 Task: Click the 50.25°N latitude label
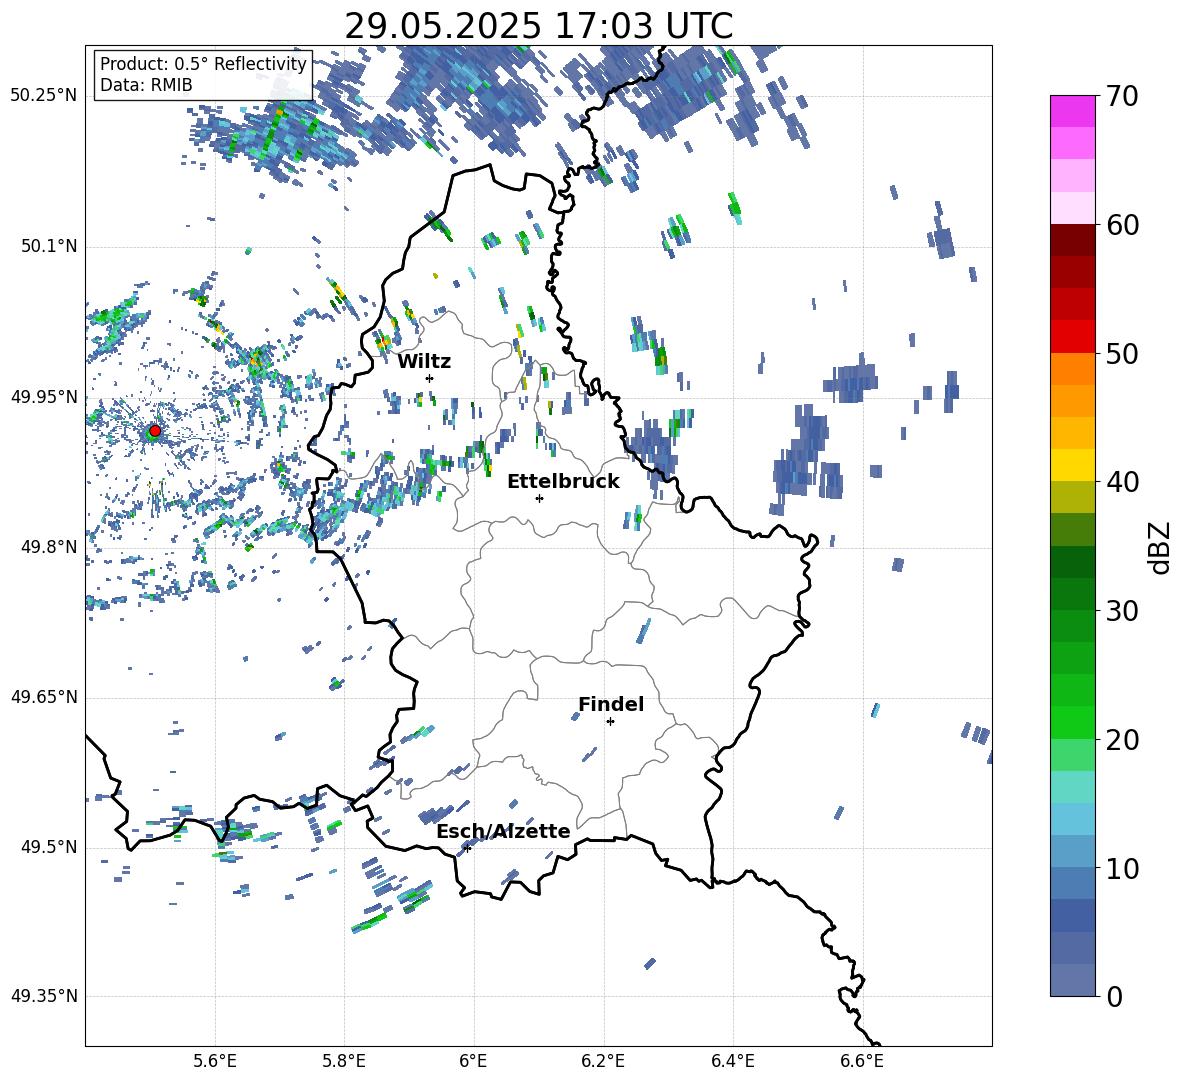(44, 96)
